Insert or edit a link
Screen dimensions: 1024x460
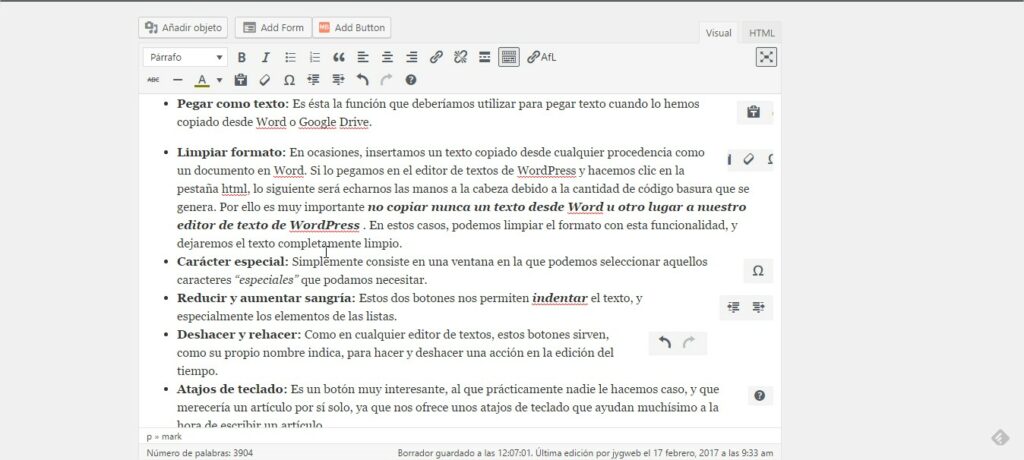[436, 58]
